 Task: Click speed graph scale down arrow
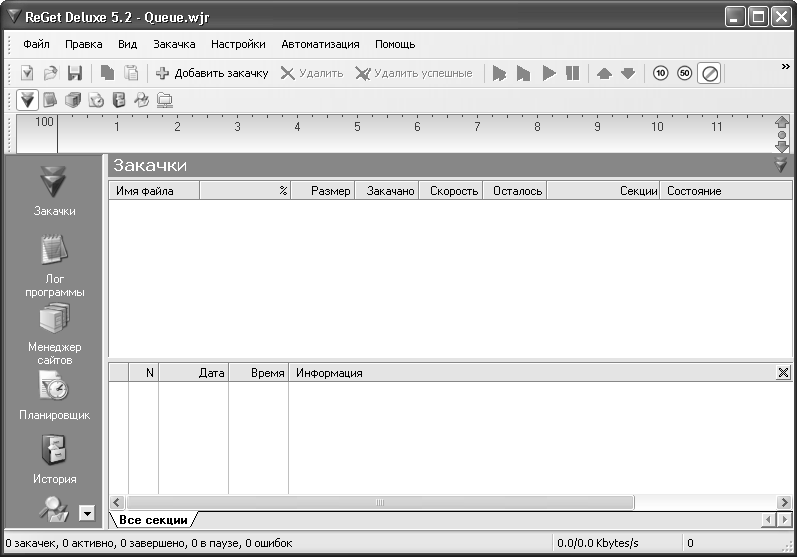782,147
